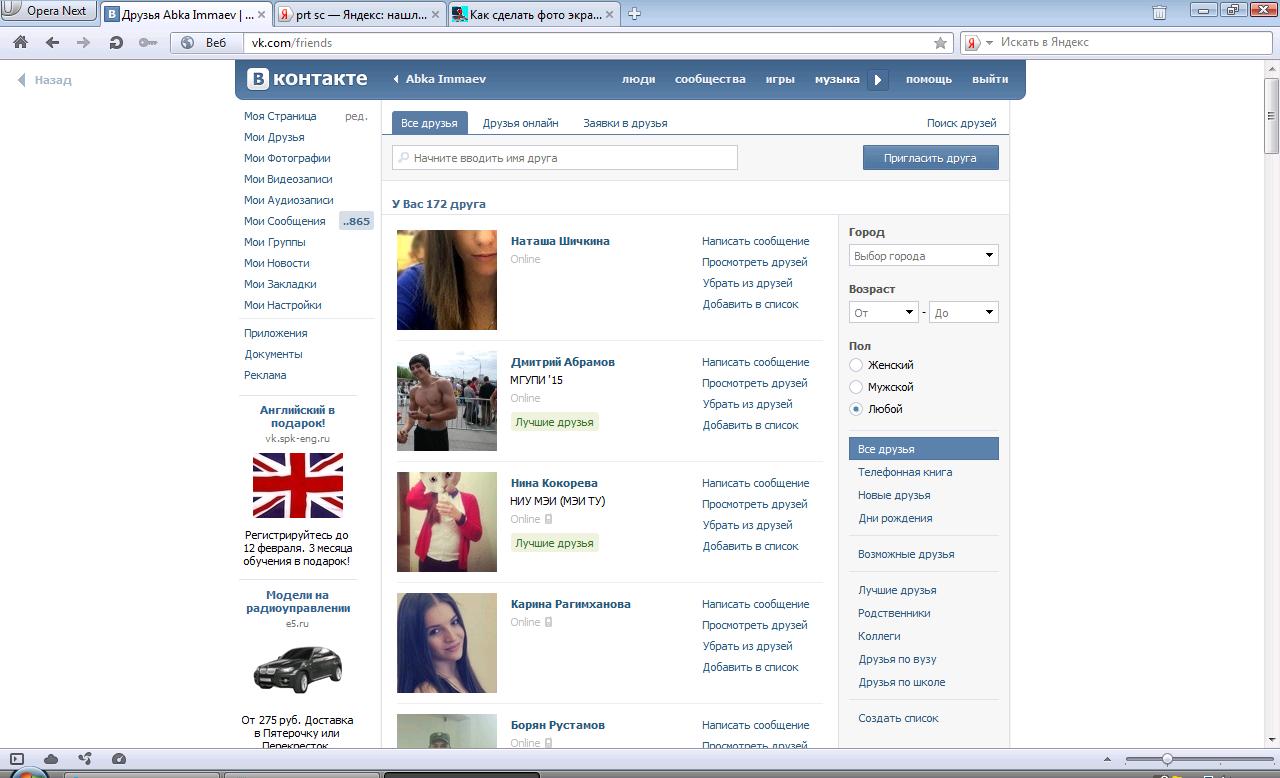1280x778 pixels.
Task: Click the 'Пригласить друга' button
Action: tap(930, 158)
